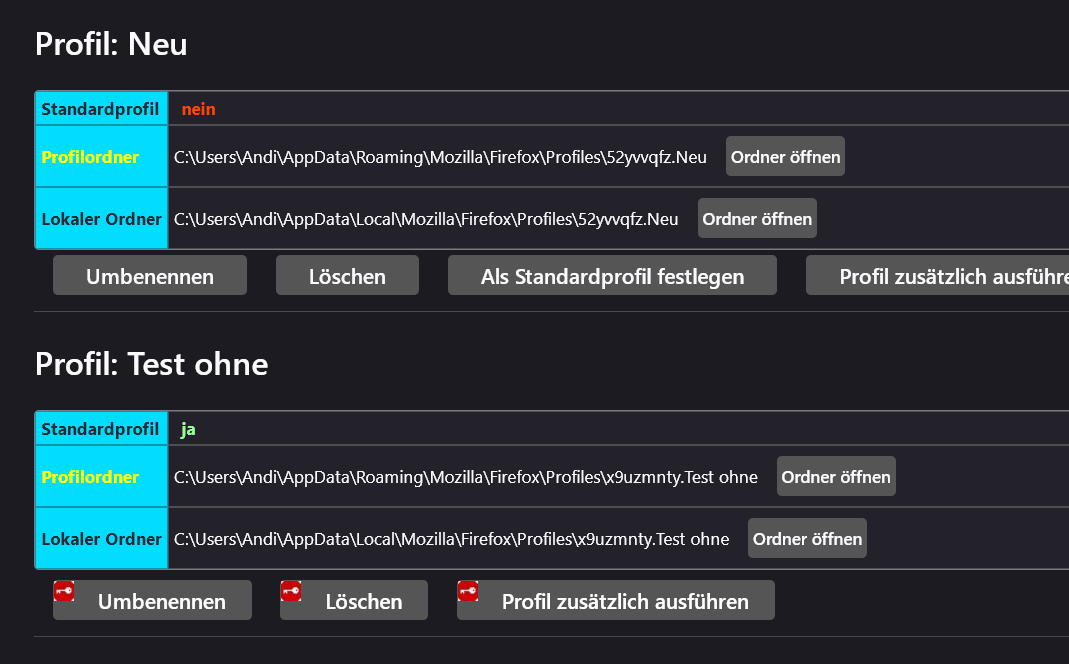Open the Profilordner of Test ohne profile

(836, 477)
